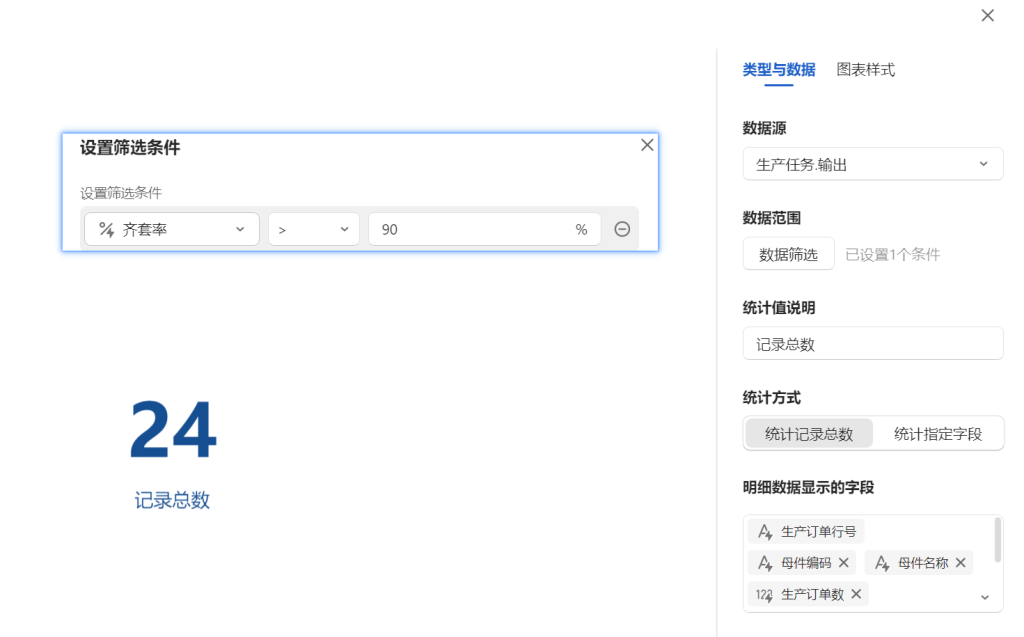Click the number icon of 生产订单数
The height and width of the screenshot is (637, 1024).
tap(764, 595)
